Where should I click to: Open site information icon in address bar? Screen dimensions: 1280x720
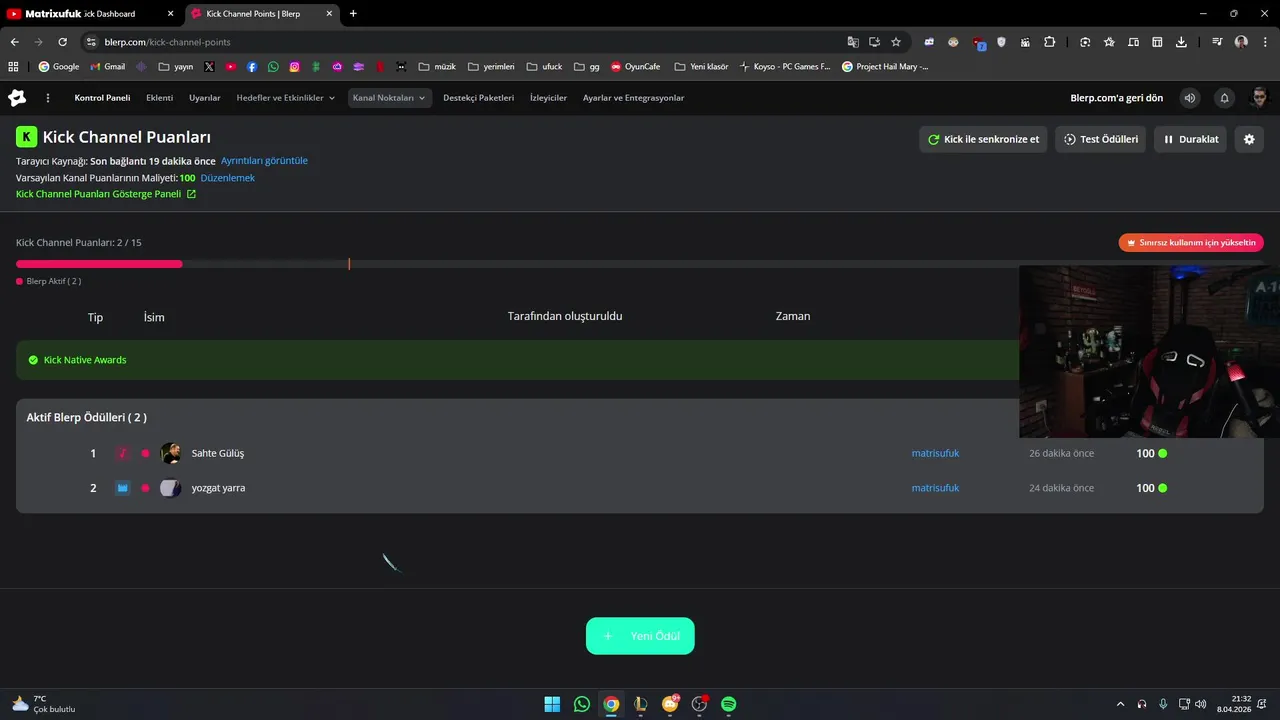(91, 42)
